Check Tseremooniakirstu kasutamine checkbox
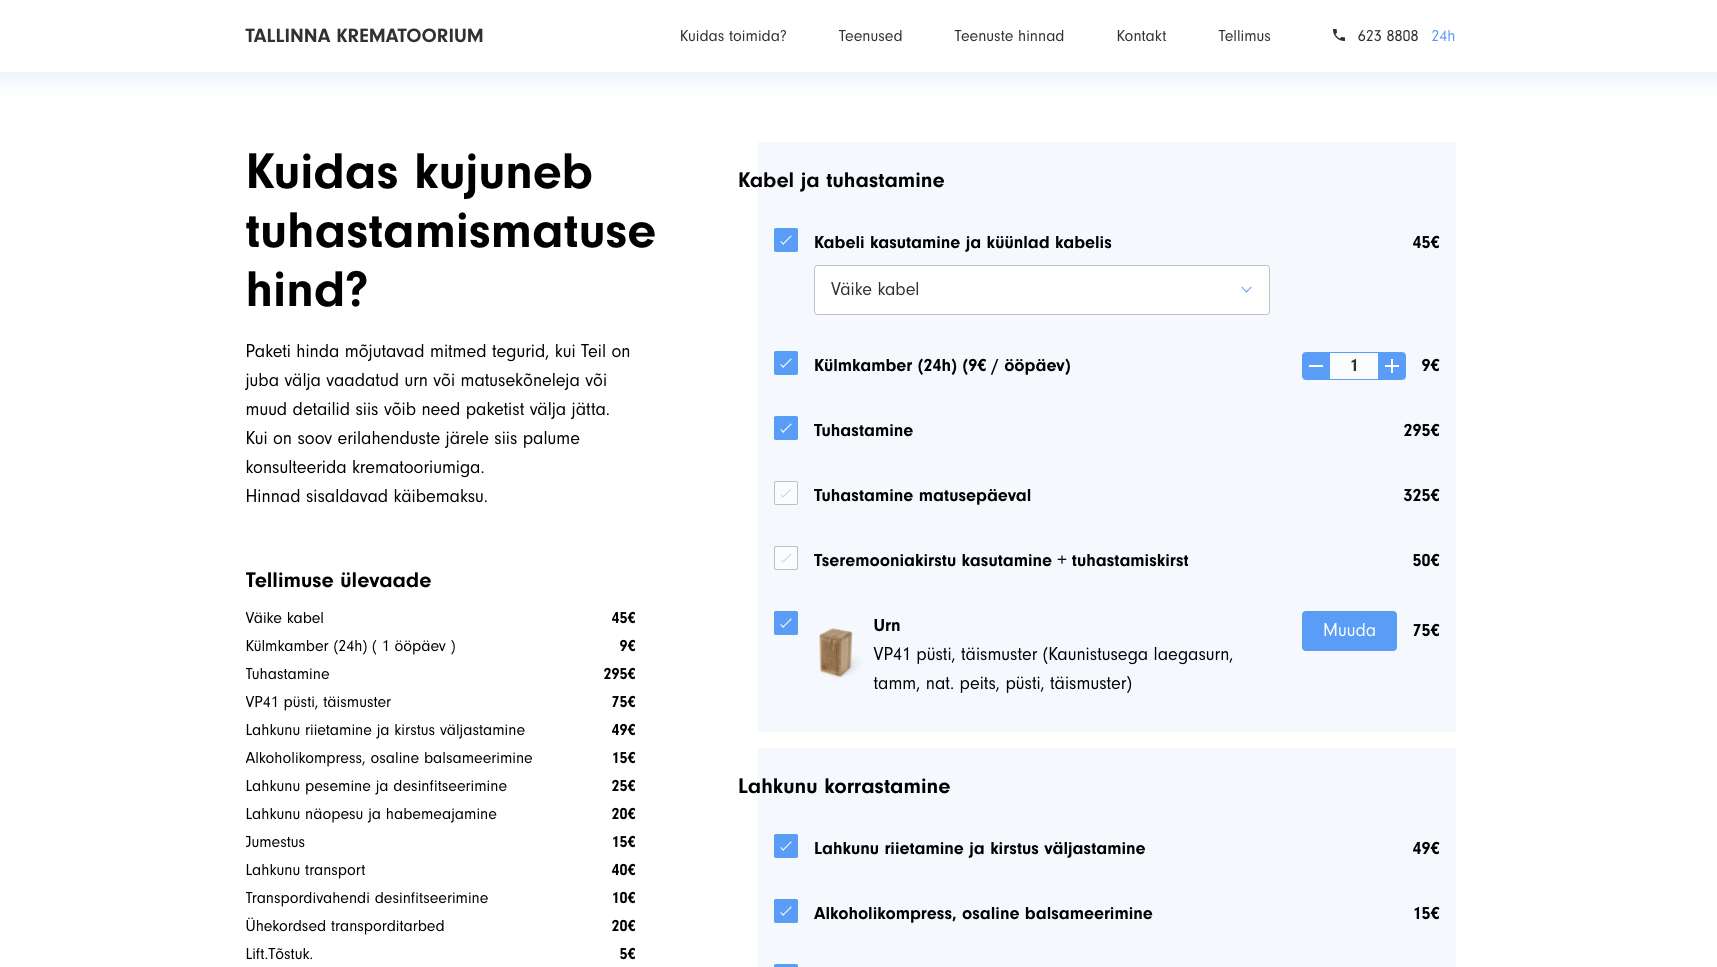The width and height of the screenshot is (1717, 967). [x=786, y=559]
